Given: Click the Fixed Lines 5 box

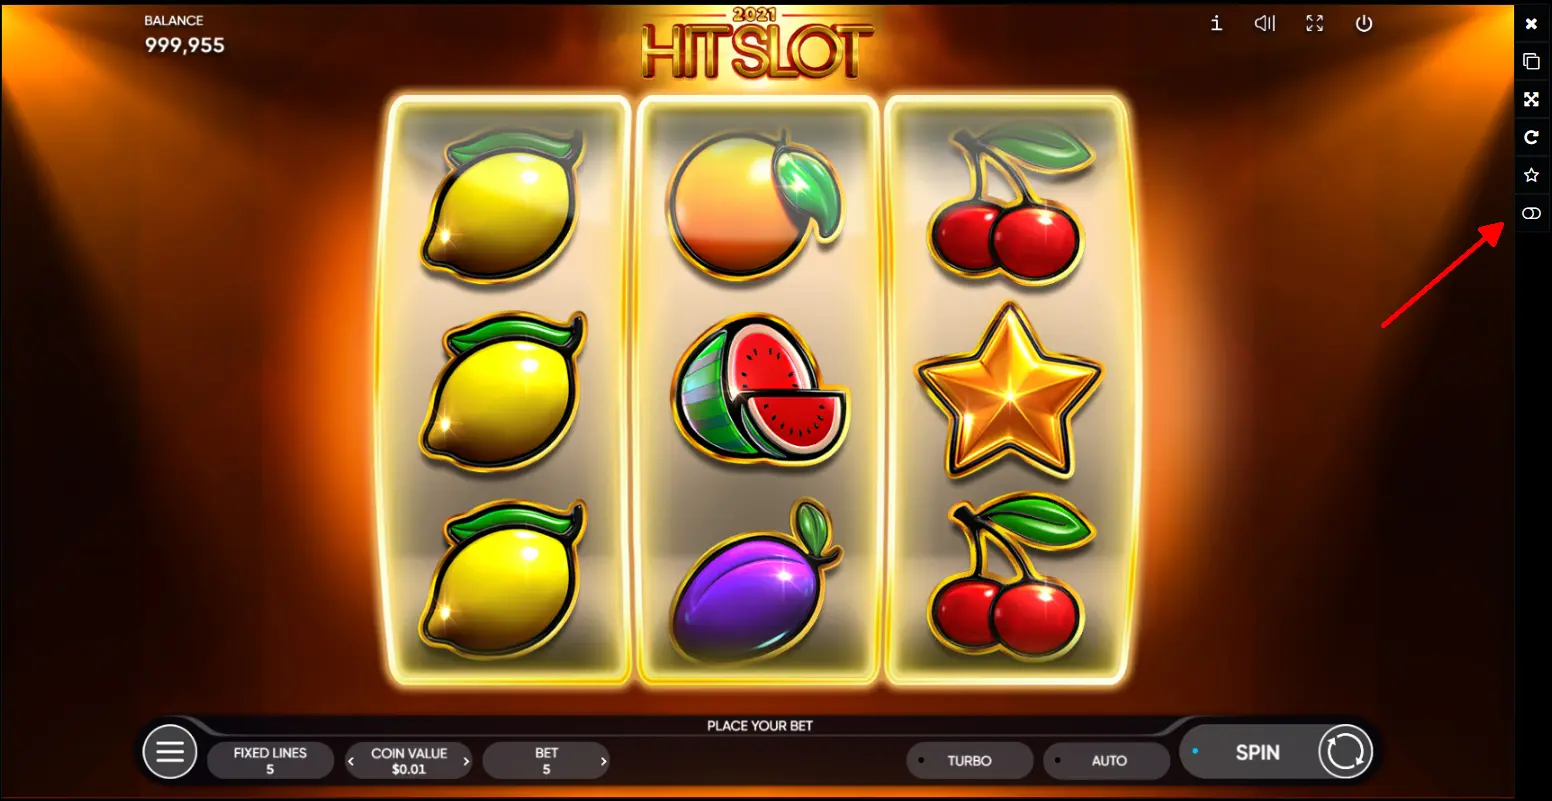Looking at the screenshot, I should point(270,761).
